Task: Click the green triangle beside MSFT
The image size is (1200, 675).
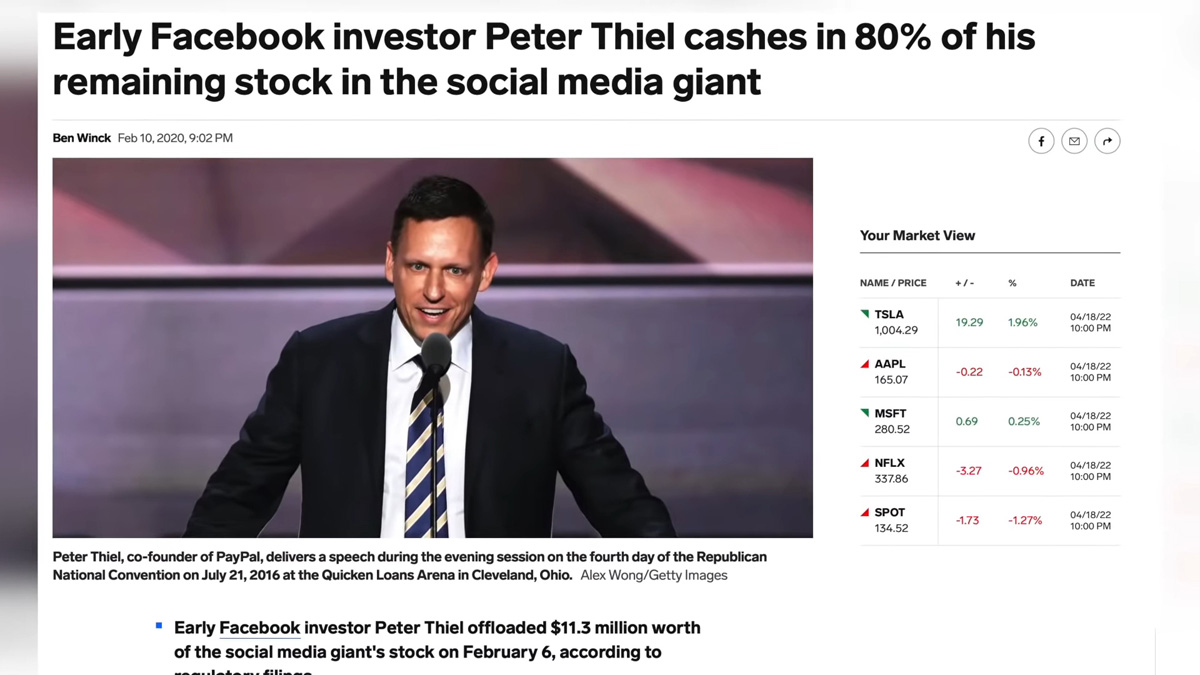Action: point(865,413)
